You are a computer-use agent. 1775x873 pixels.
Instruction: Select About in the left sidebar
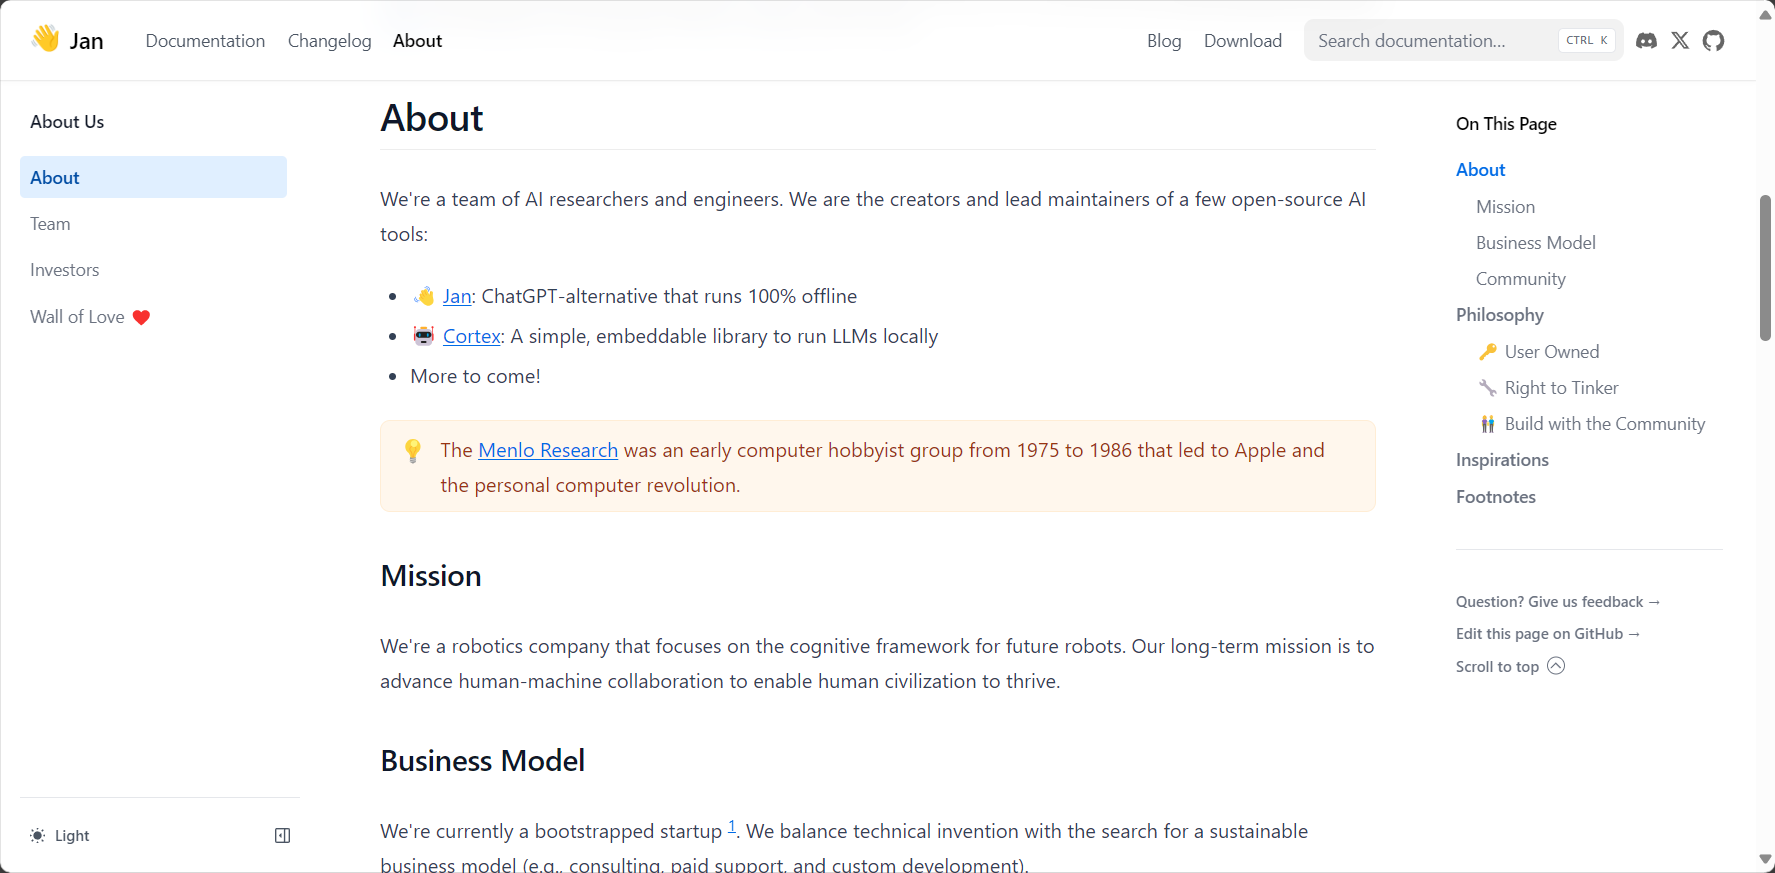153,177
